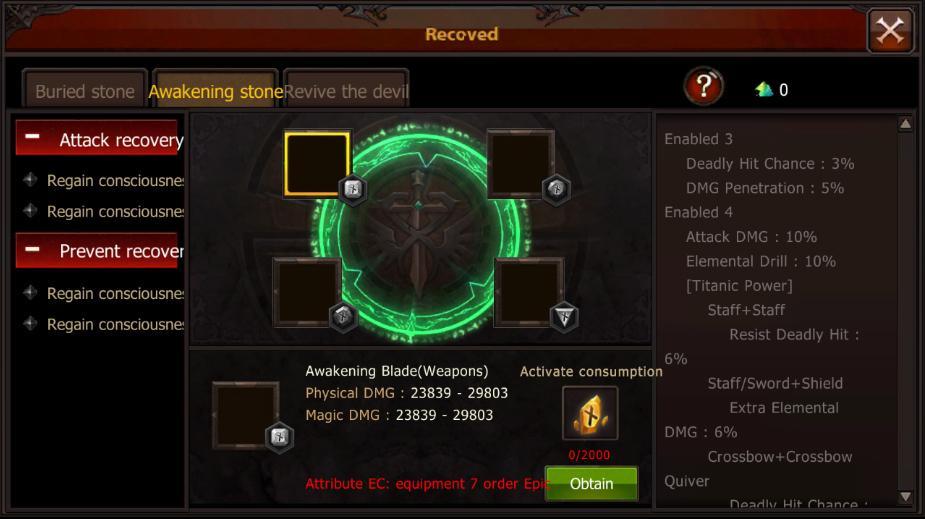Open the Awakening stone tab
Screen dimensions: 925x519
pyautogui.click(x=215, y=90)
